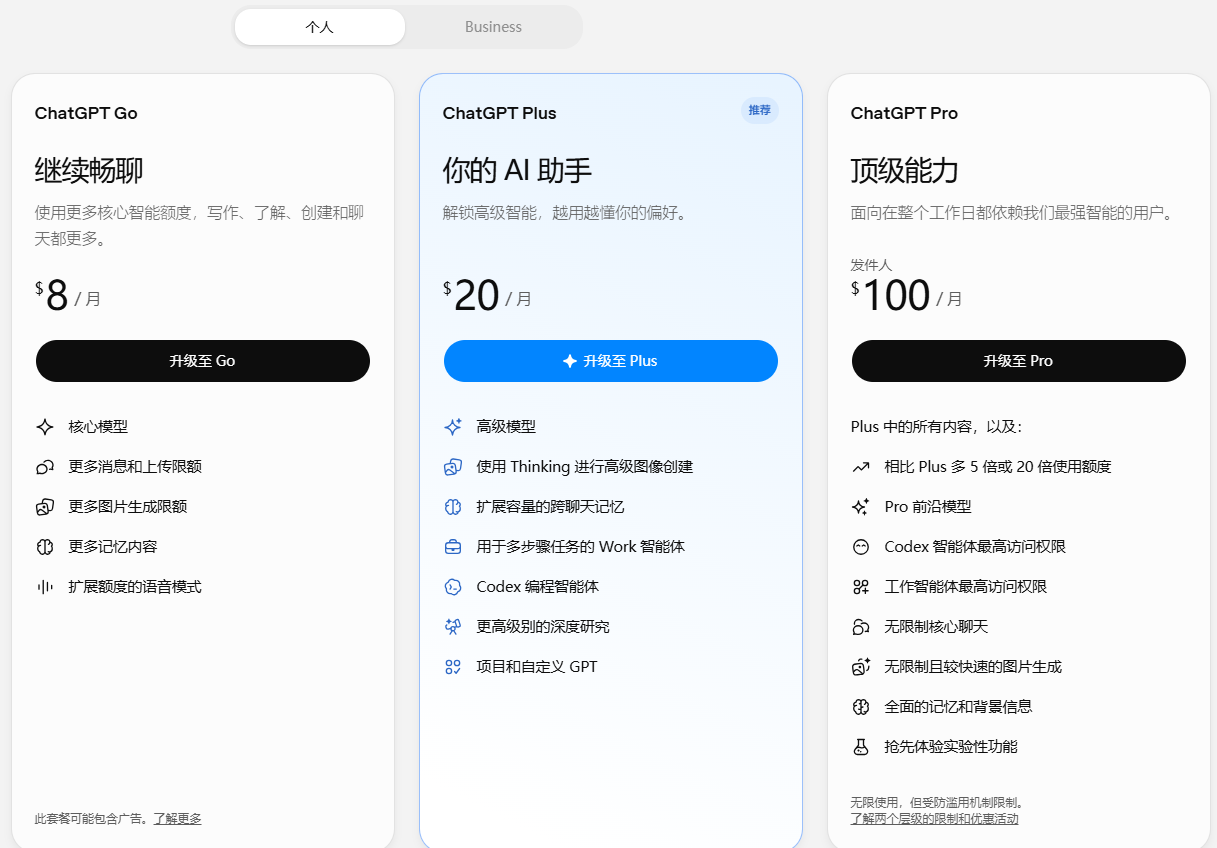Click the trending arrow icon beside 相比 Plus 多 5 倍
This screenshot has height=848, width=1217.
pyautogui.click(x=861, y=467)
